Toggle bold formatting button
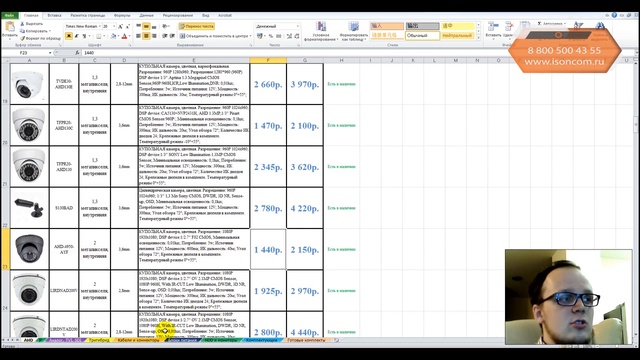The width and height of the screenshot is (640, 360). (69, 36)
